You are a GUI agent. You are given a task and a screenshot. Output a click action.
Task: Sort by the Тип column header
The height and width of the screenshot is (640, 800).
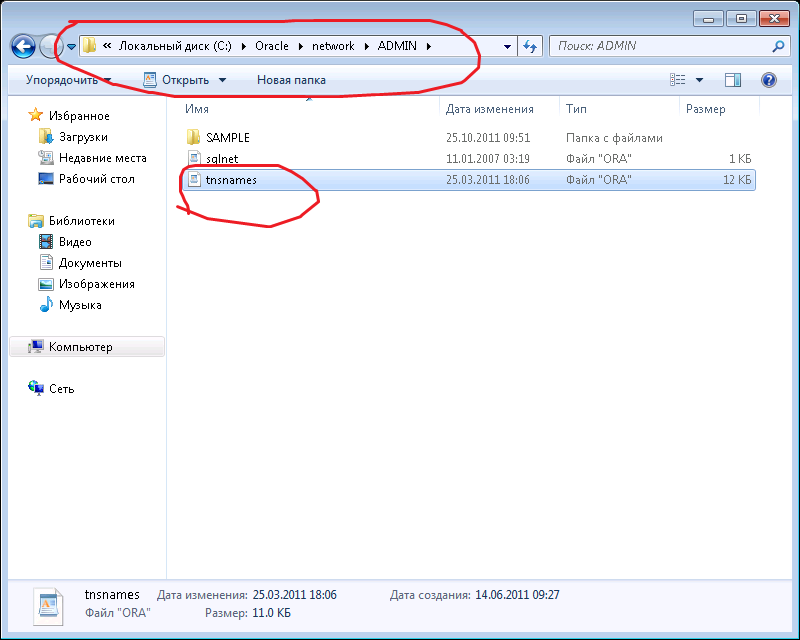point(576,109)
